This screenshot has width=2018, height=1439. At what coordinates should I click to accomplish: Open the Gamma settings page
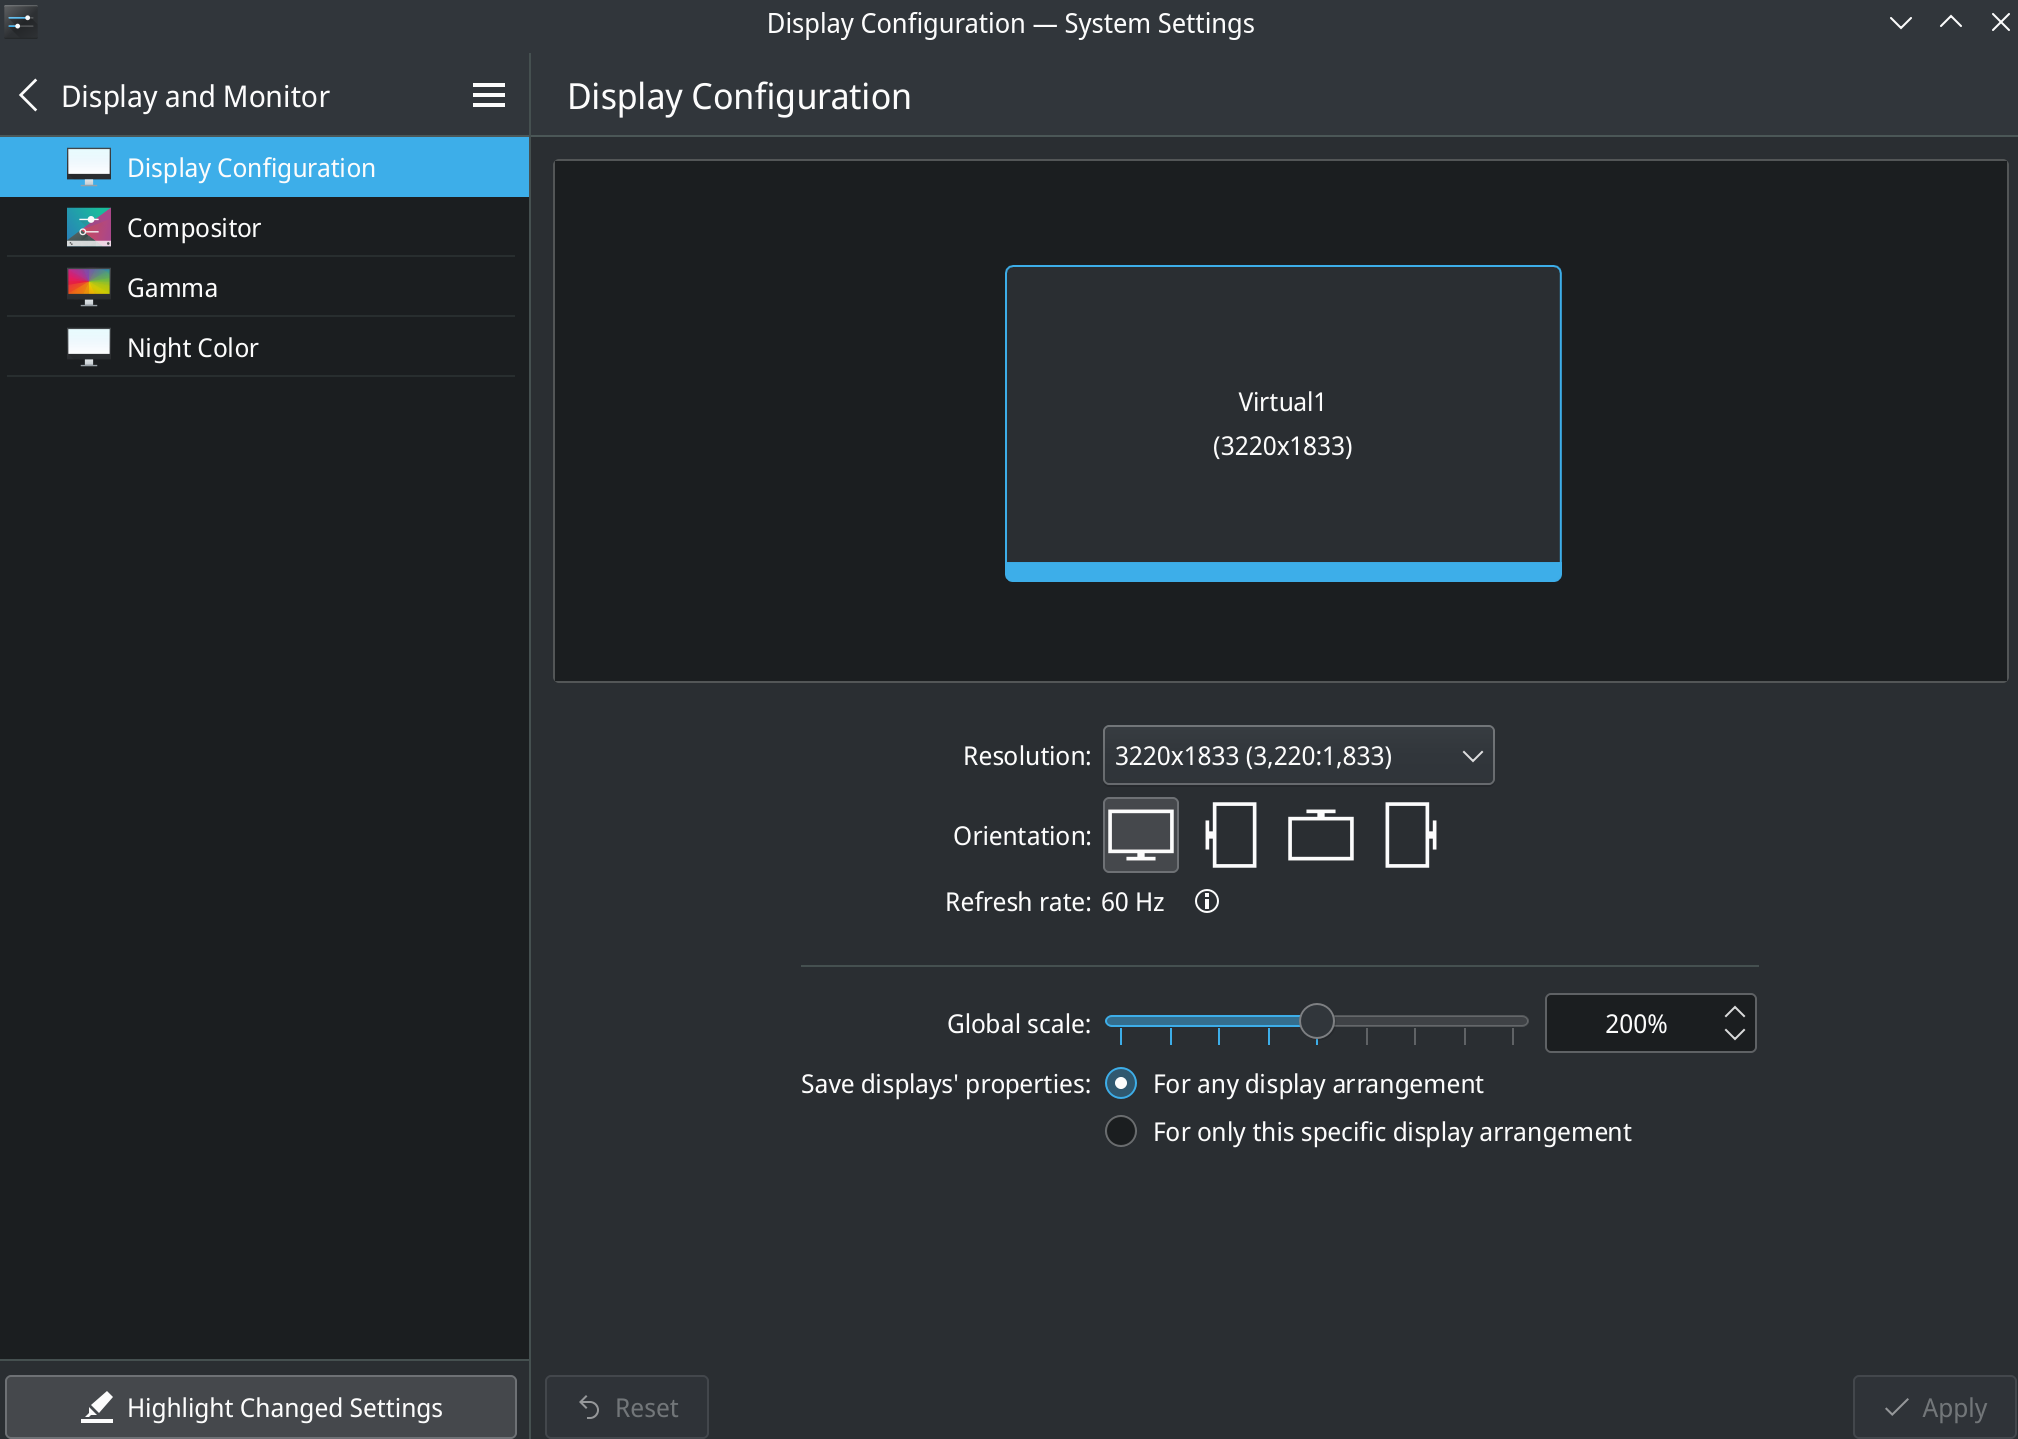(x=172, y=288)
